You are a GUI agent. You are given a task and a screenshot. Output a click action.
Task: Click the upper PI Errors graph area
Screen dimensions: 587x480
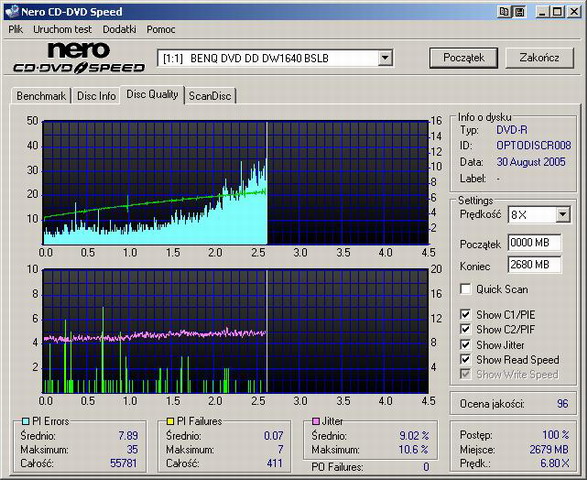[235, 183]
